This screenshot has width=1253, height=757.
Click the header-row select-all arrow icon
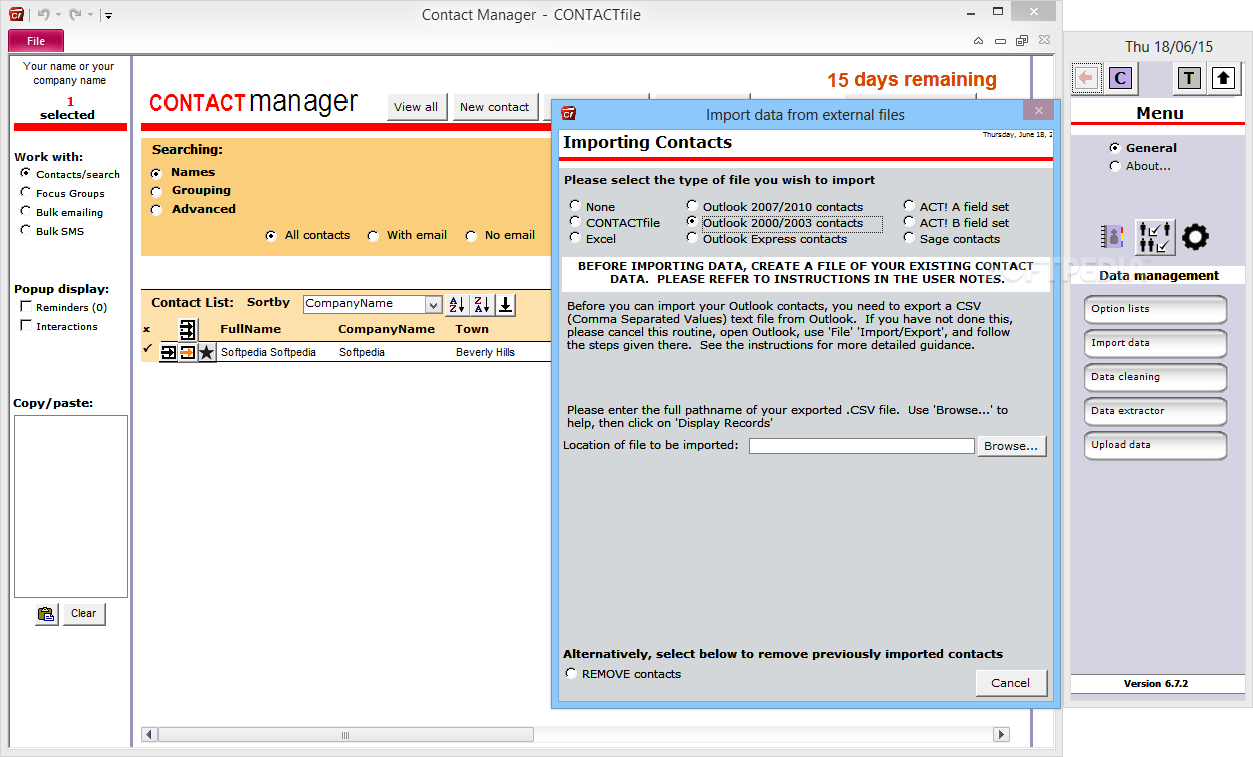pos(187,329)
